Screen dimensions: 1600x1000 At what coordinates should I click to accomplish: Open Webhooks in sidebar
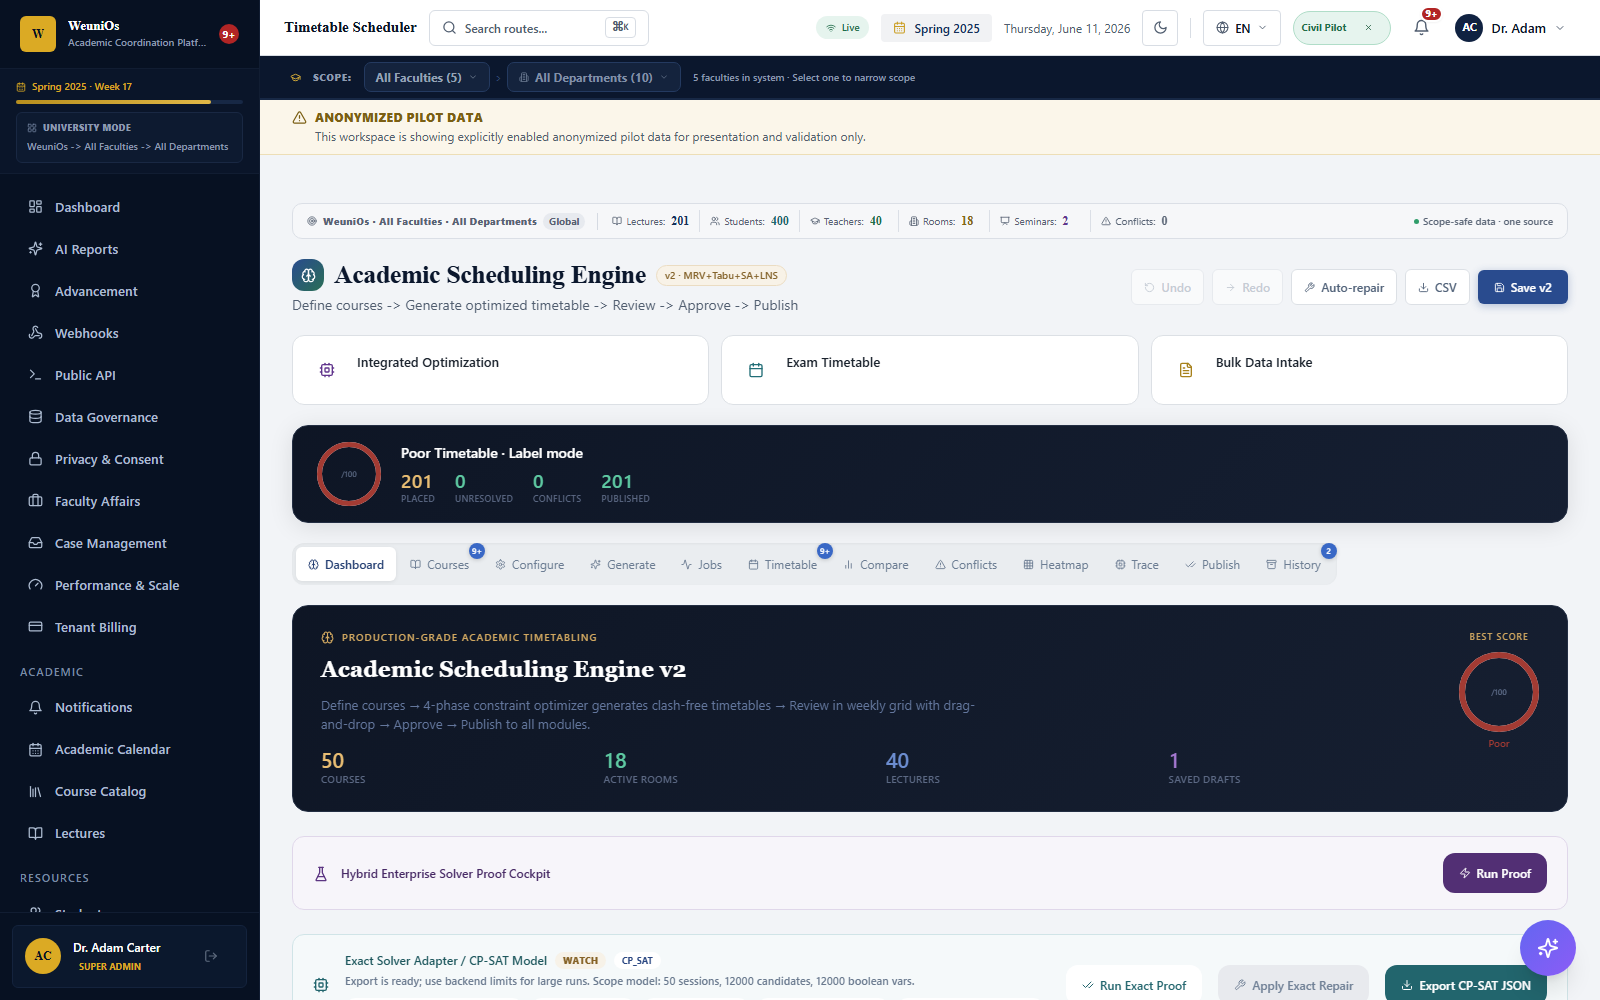[x=130, y=333]
